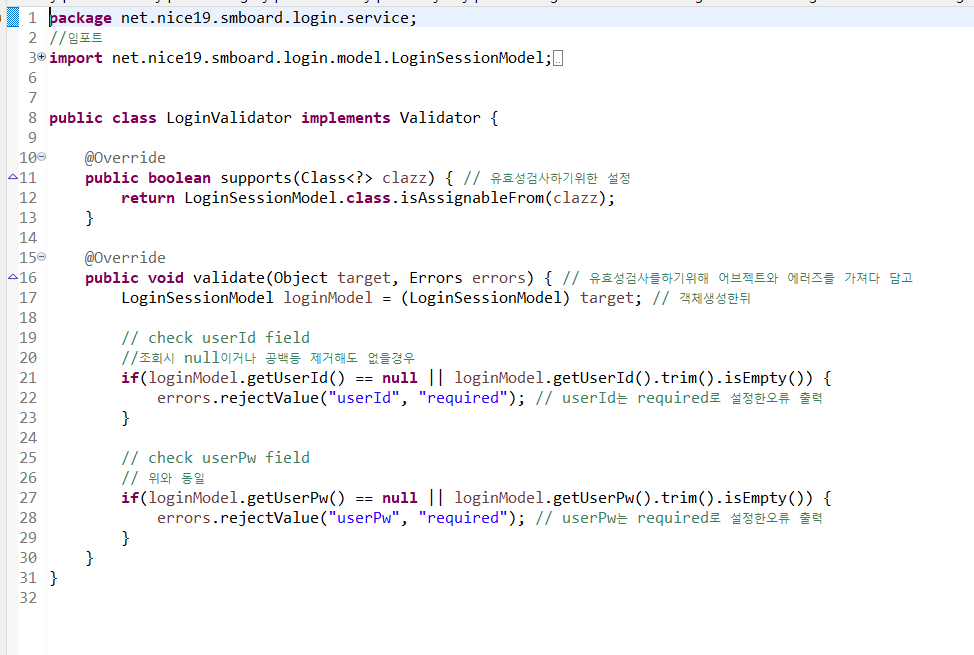Place cursor on the 'package' keyword

click(x=80, y=18)
